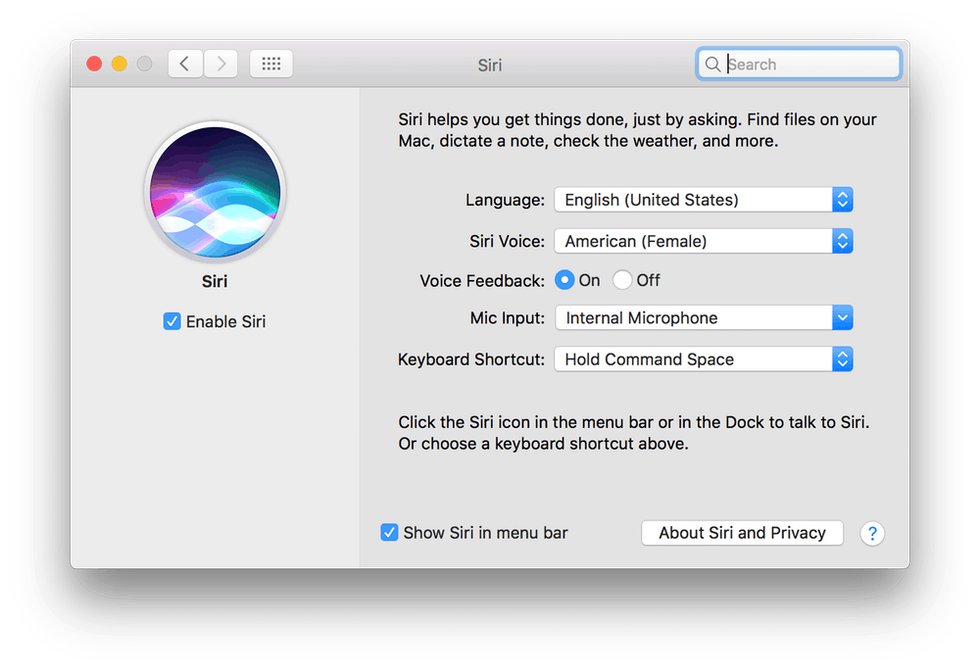Viewport: 980px width, 669px height.
Task: Close the Siri preferences window
Action: click(x=94, y=64)
